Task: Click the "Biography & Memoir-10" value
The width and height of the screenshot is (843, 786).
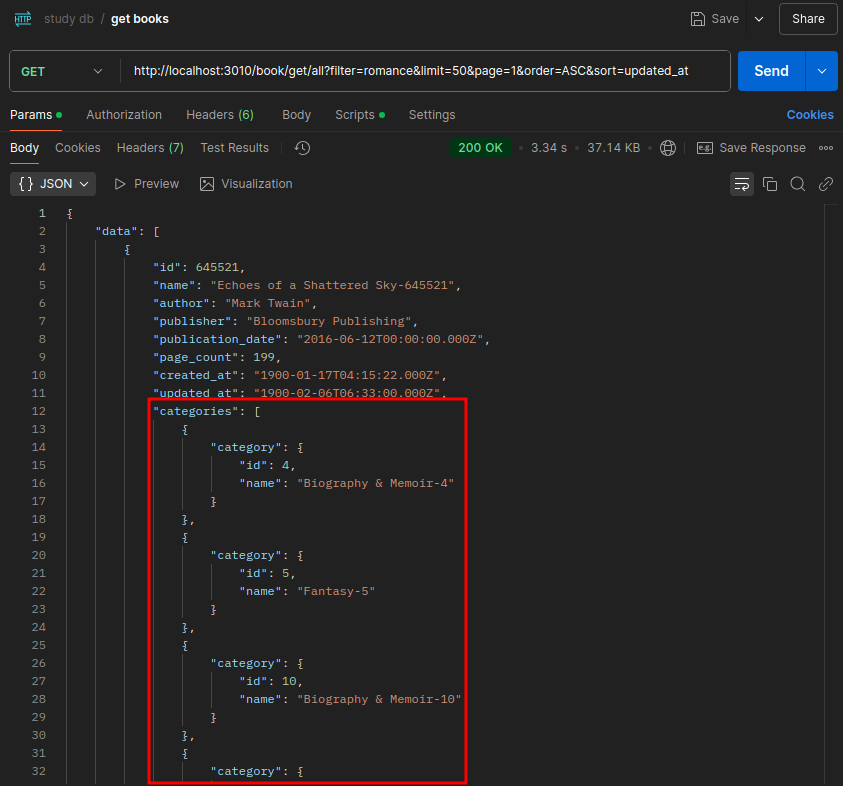Action: click(379, 699)
